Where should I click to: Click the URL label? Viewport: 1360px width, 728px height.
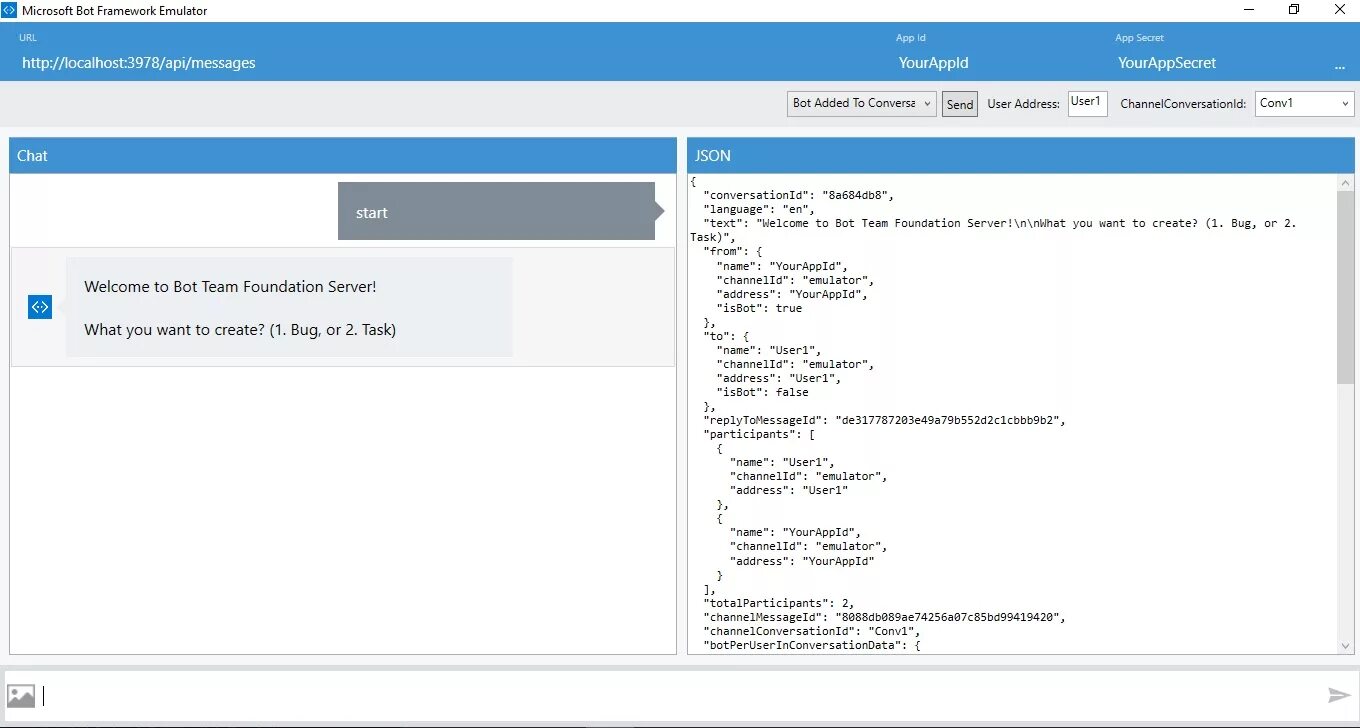point(28,38)
